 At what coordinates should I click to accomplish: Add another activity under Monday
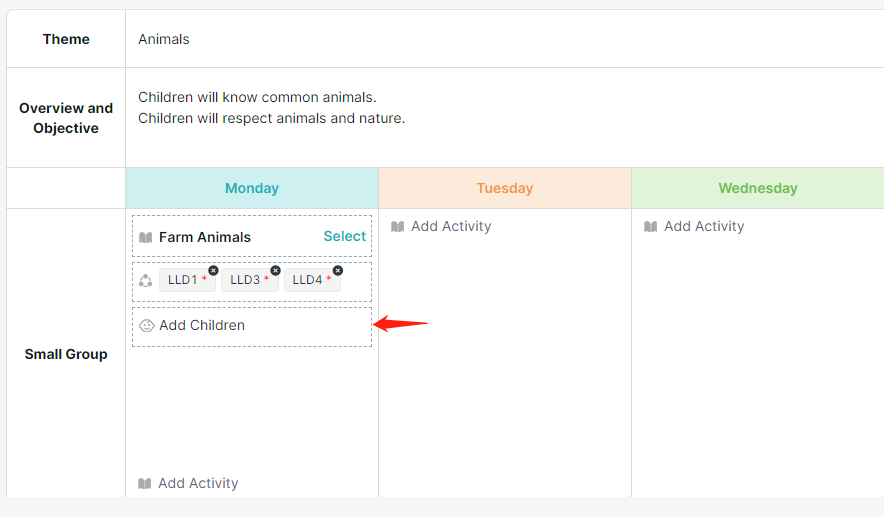tap(198, 483)
